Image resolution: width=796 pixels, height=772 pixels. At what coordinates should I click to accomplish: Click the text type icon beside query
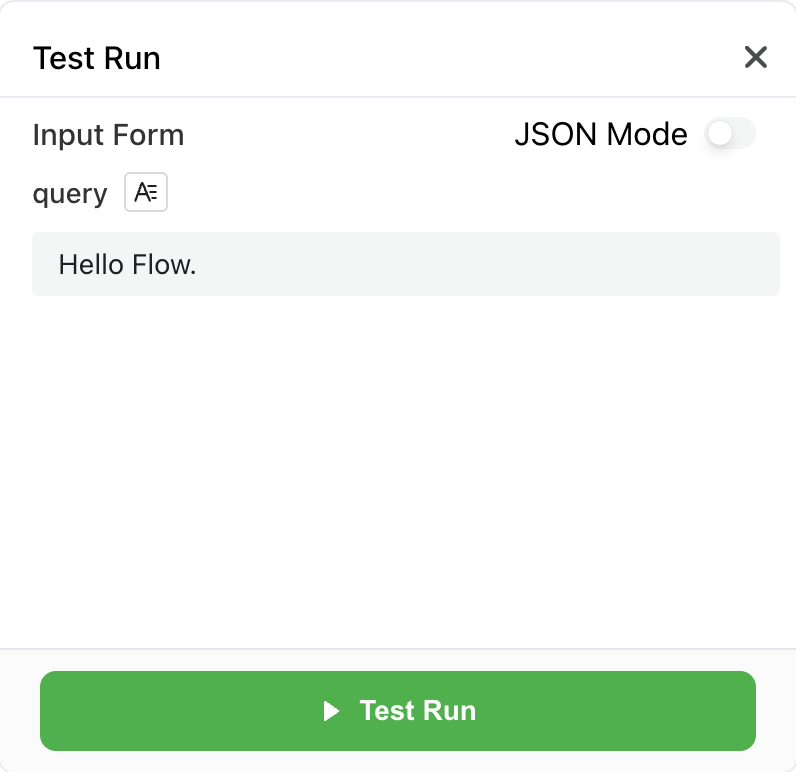coord(146,193)
